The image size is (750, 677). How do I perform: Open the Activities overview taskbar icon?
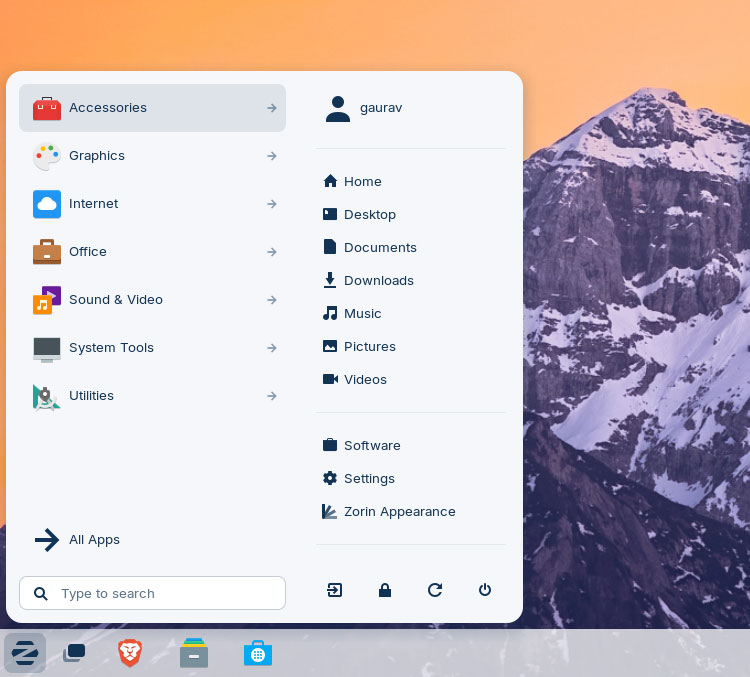pyautogui.click(x=74, y=653)
